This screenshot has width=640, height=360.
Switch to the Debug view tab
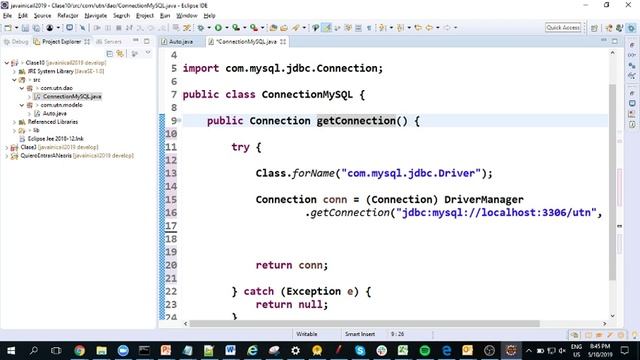coord(16,42)
